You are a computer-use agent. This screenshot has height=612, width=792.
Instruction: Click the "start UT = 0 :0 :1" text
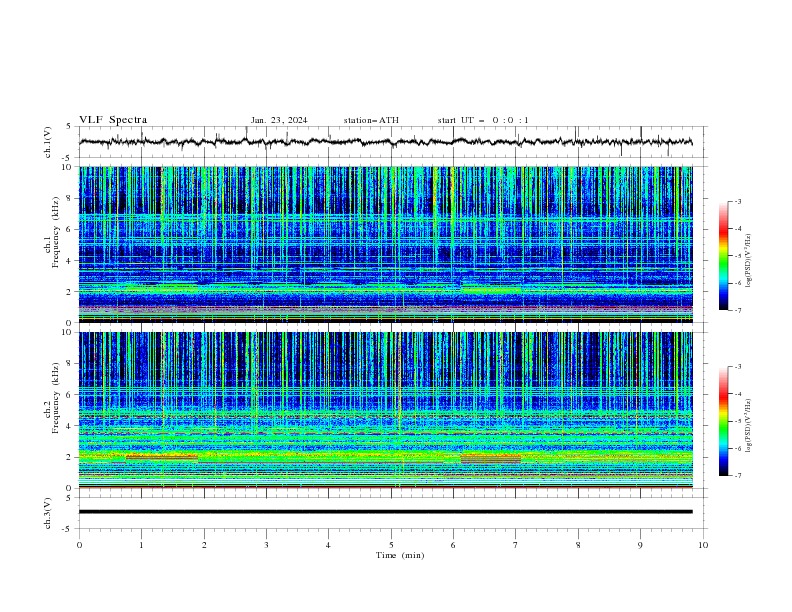point(483,120)
